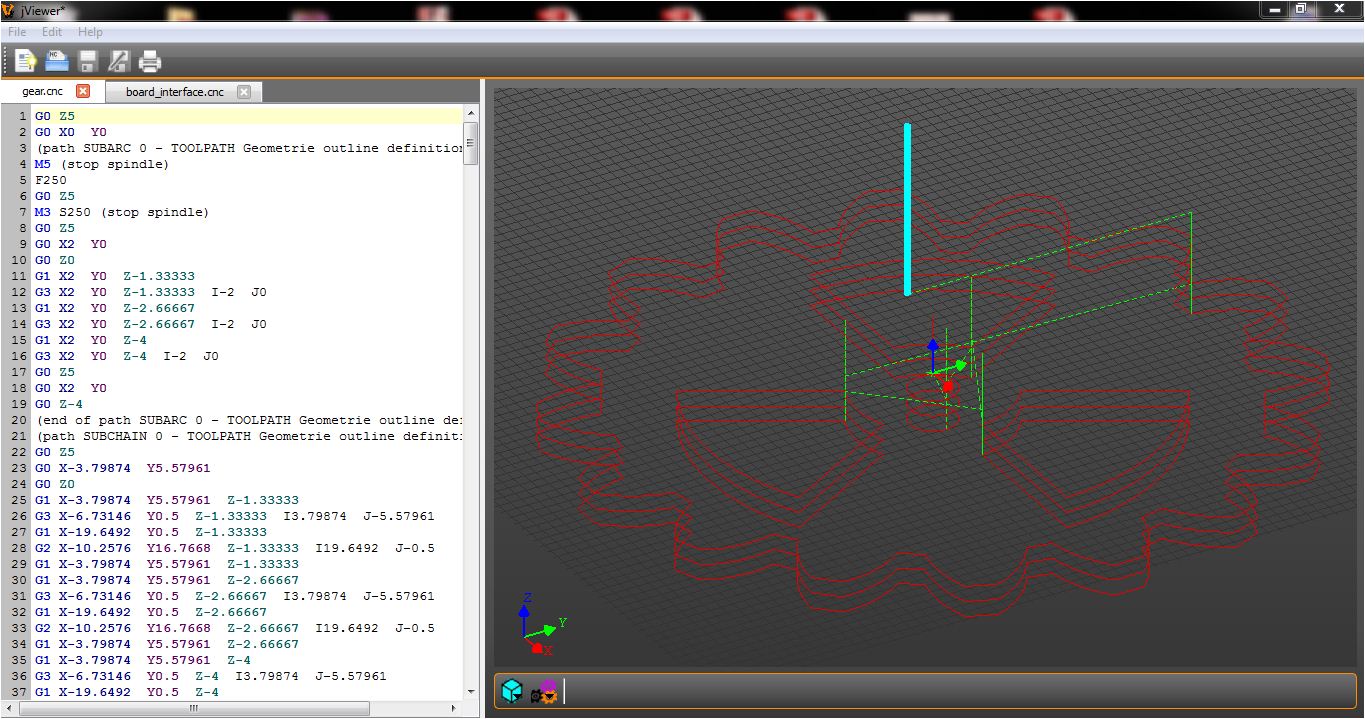Click line 21 '(path SUBCHAIN 0' comment

tap(249, 436)
